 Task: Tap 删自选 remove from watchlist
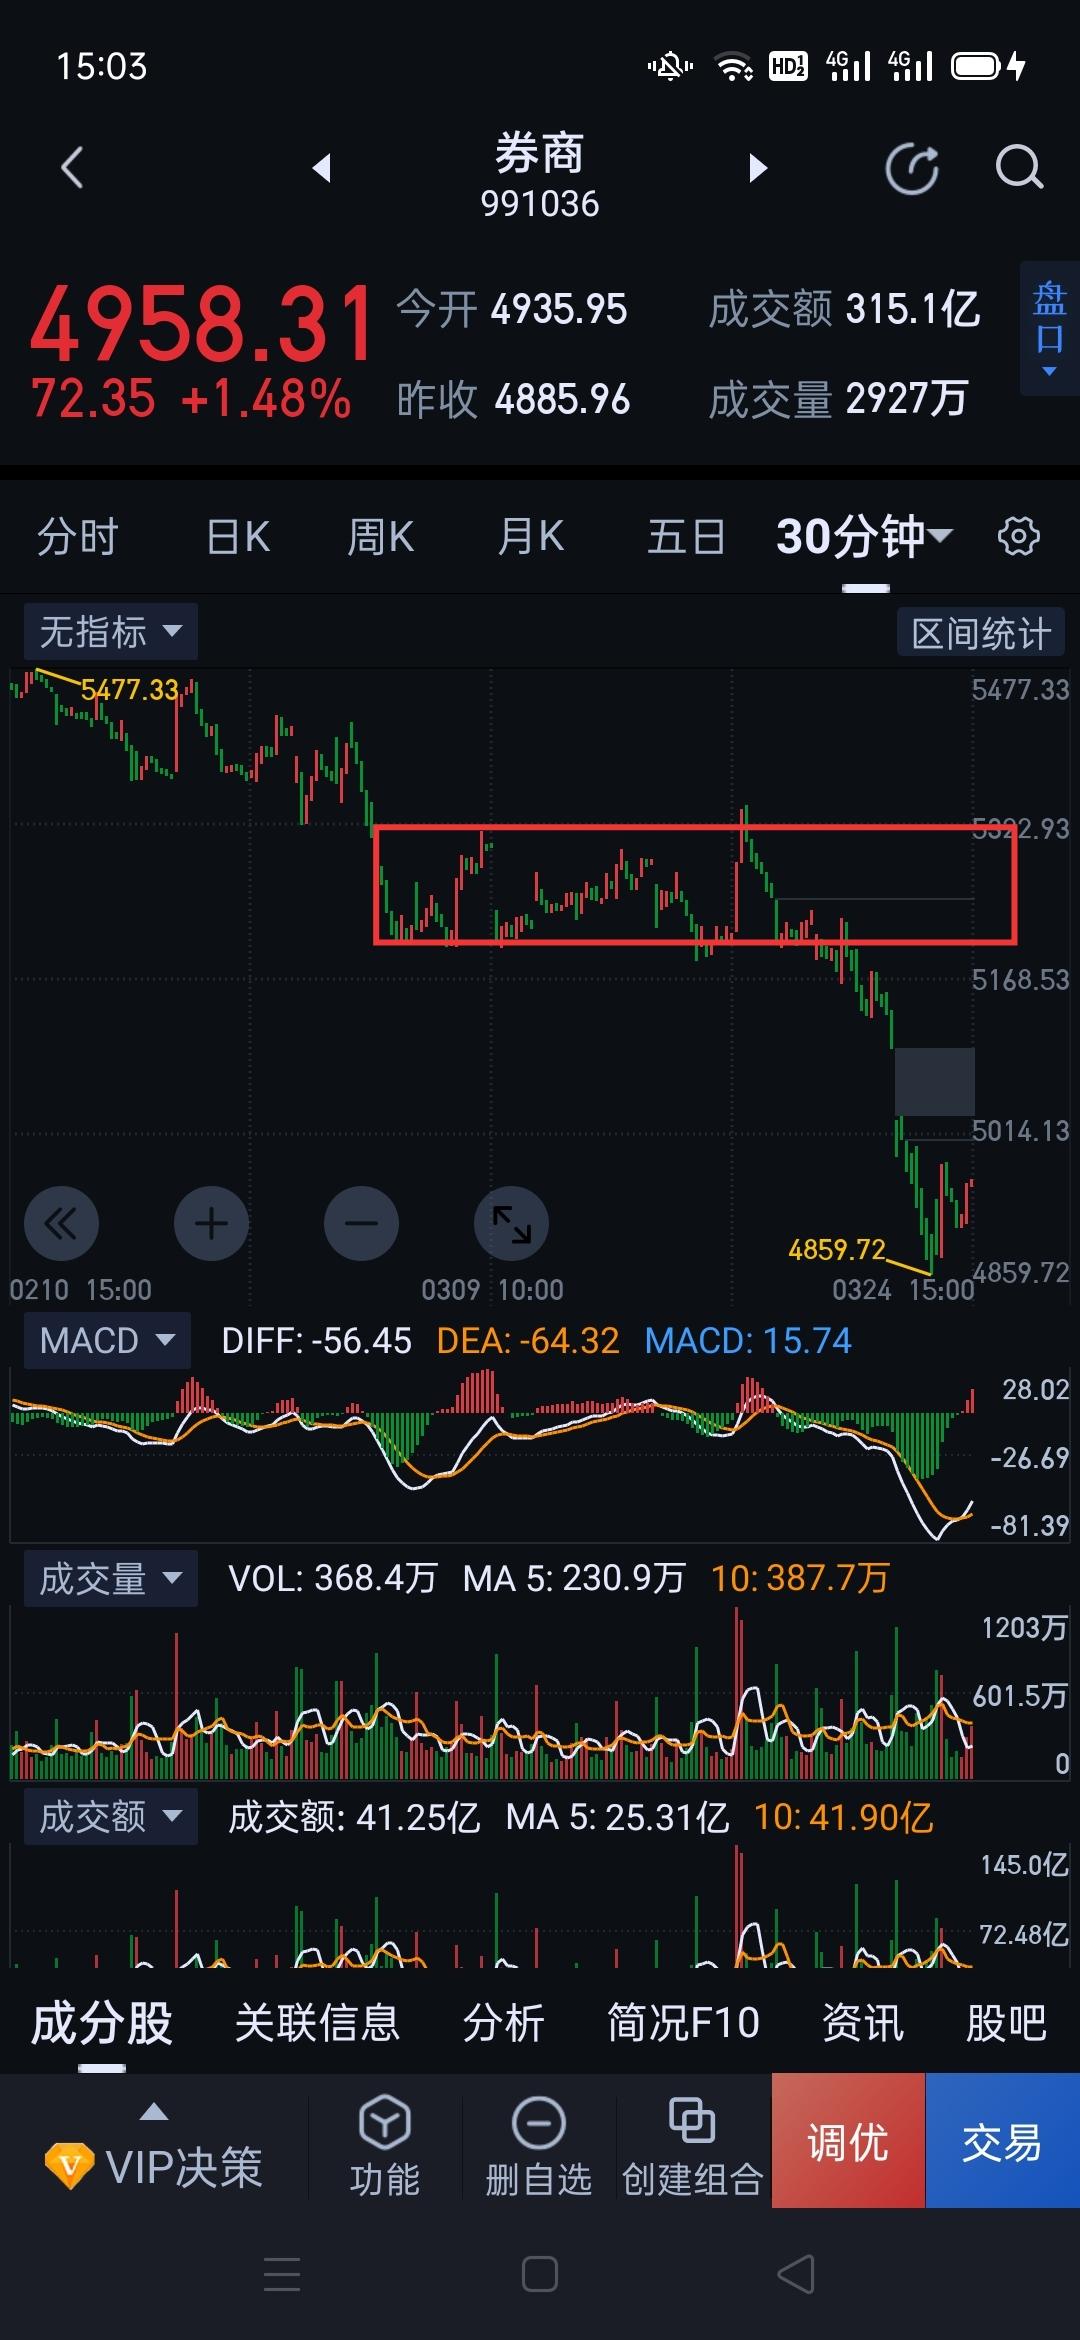pos(539,2145)
